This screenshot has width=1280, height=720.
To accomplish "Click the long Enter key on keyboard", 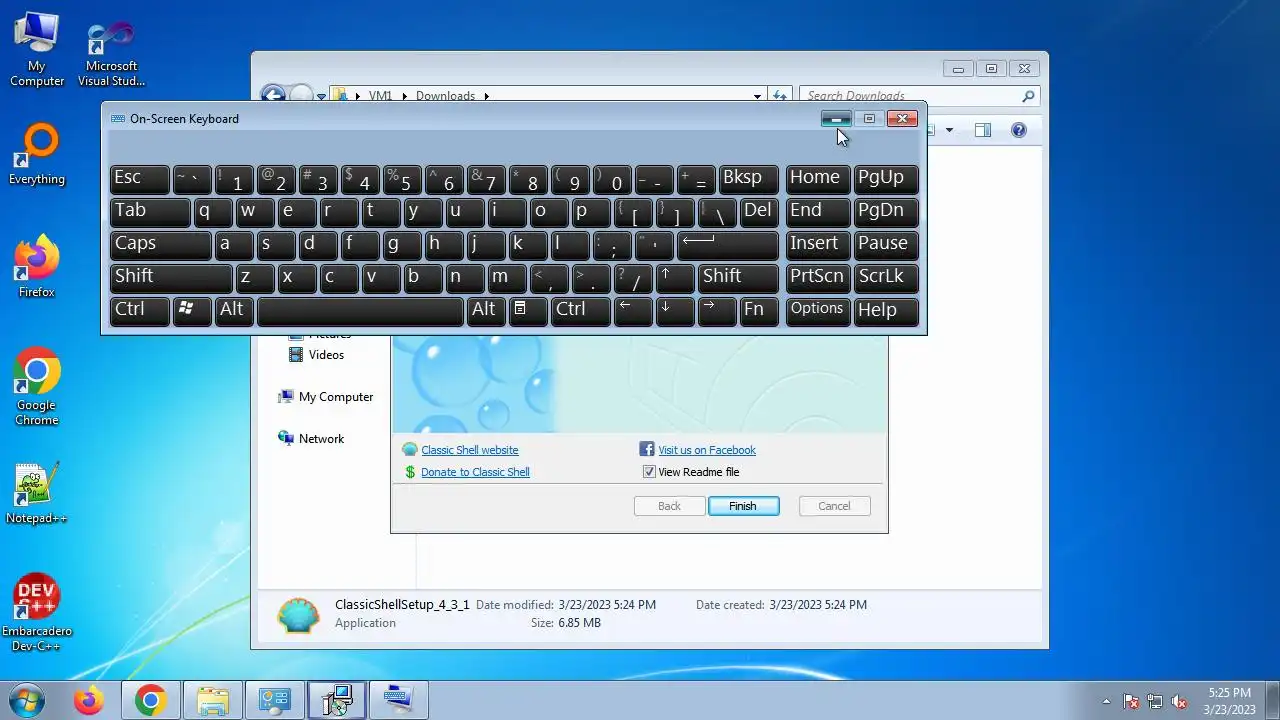I will coord(728,245).
